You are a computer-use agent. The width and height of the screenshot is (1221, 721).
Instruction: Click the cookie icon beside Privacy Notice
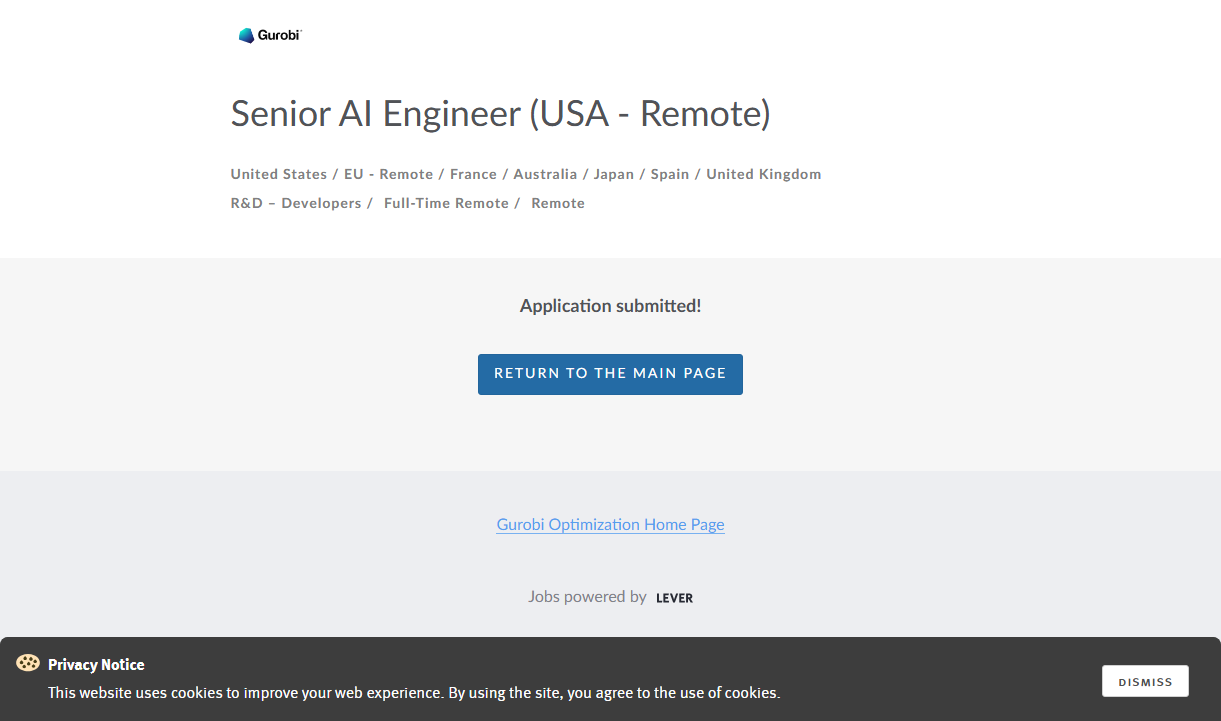[28, 663]
